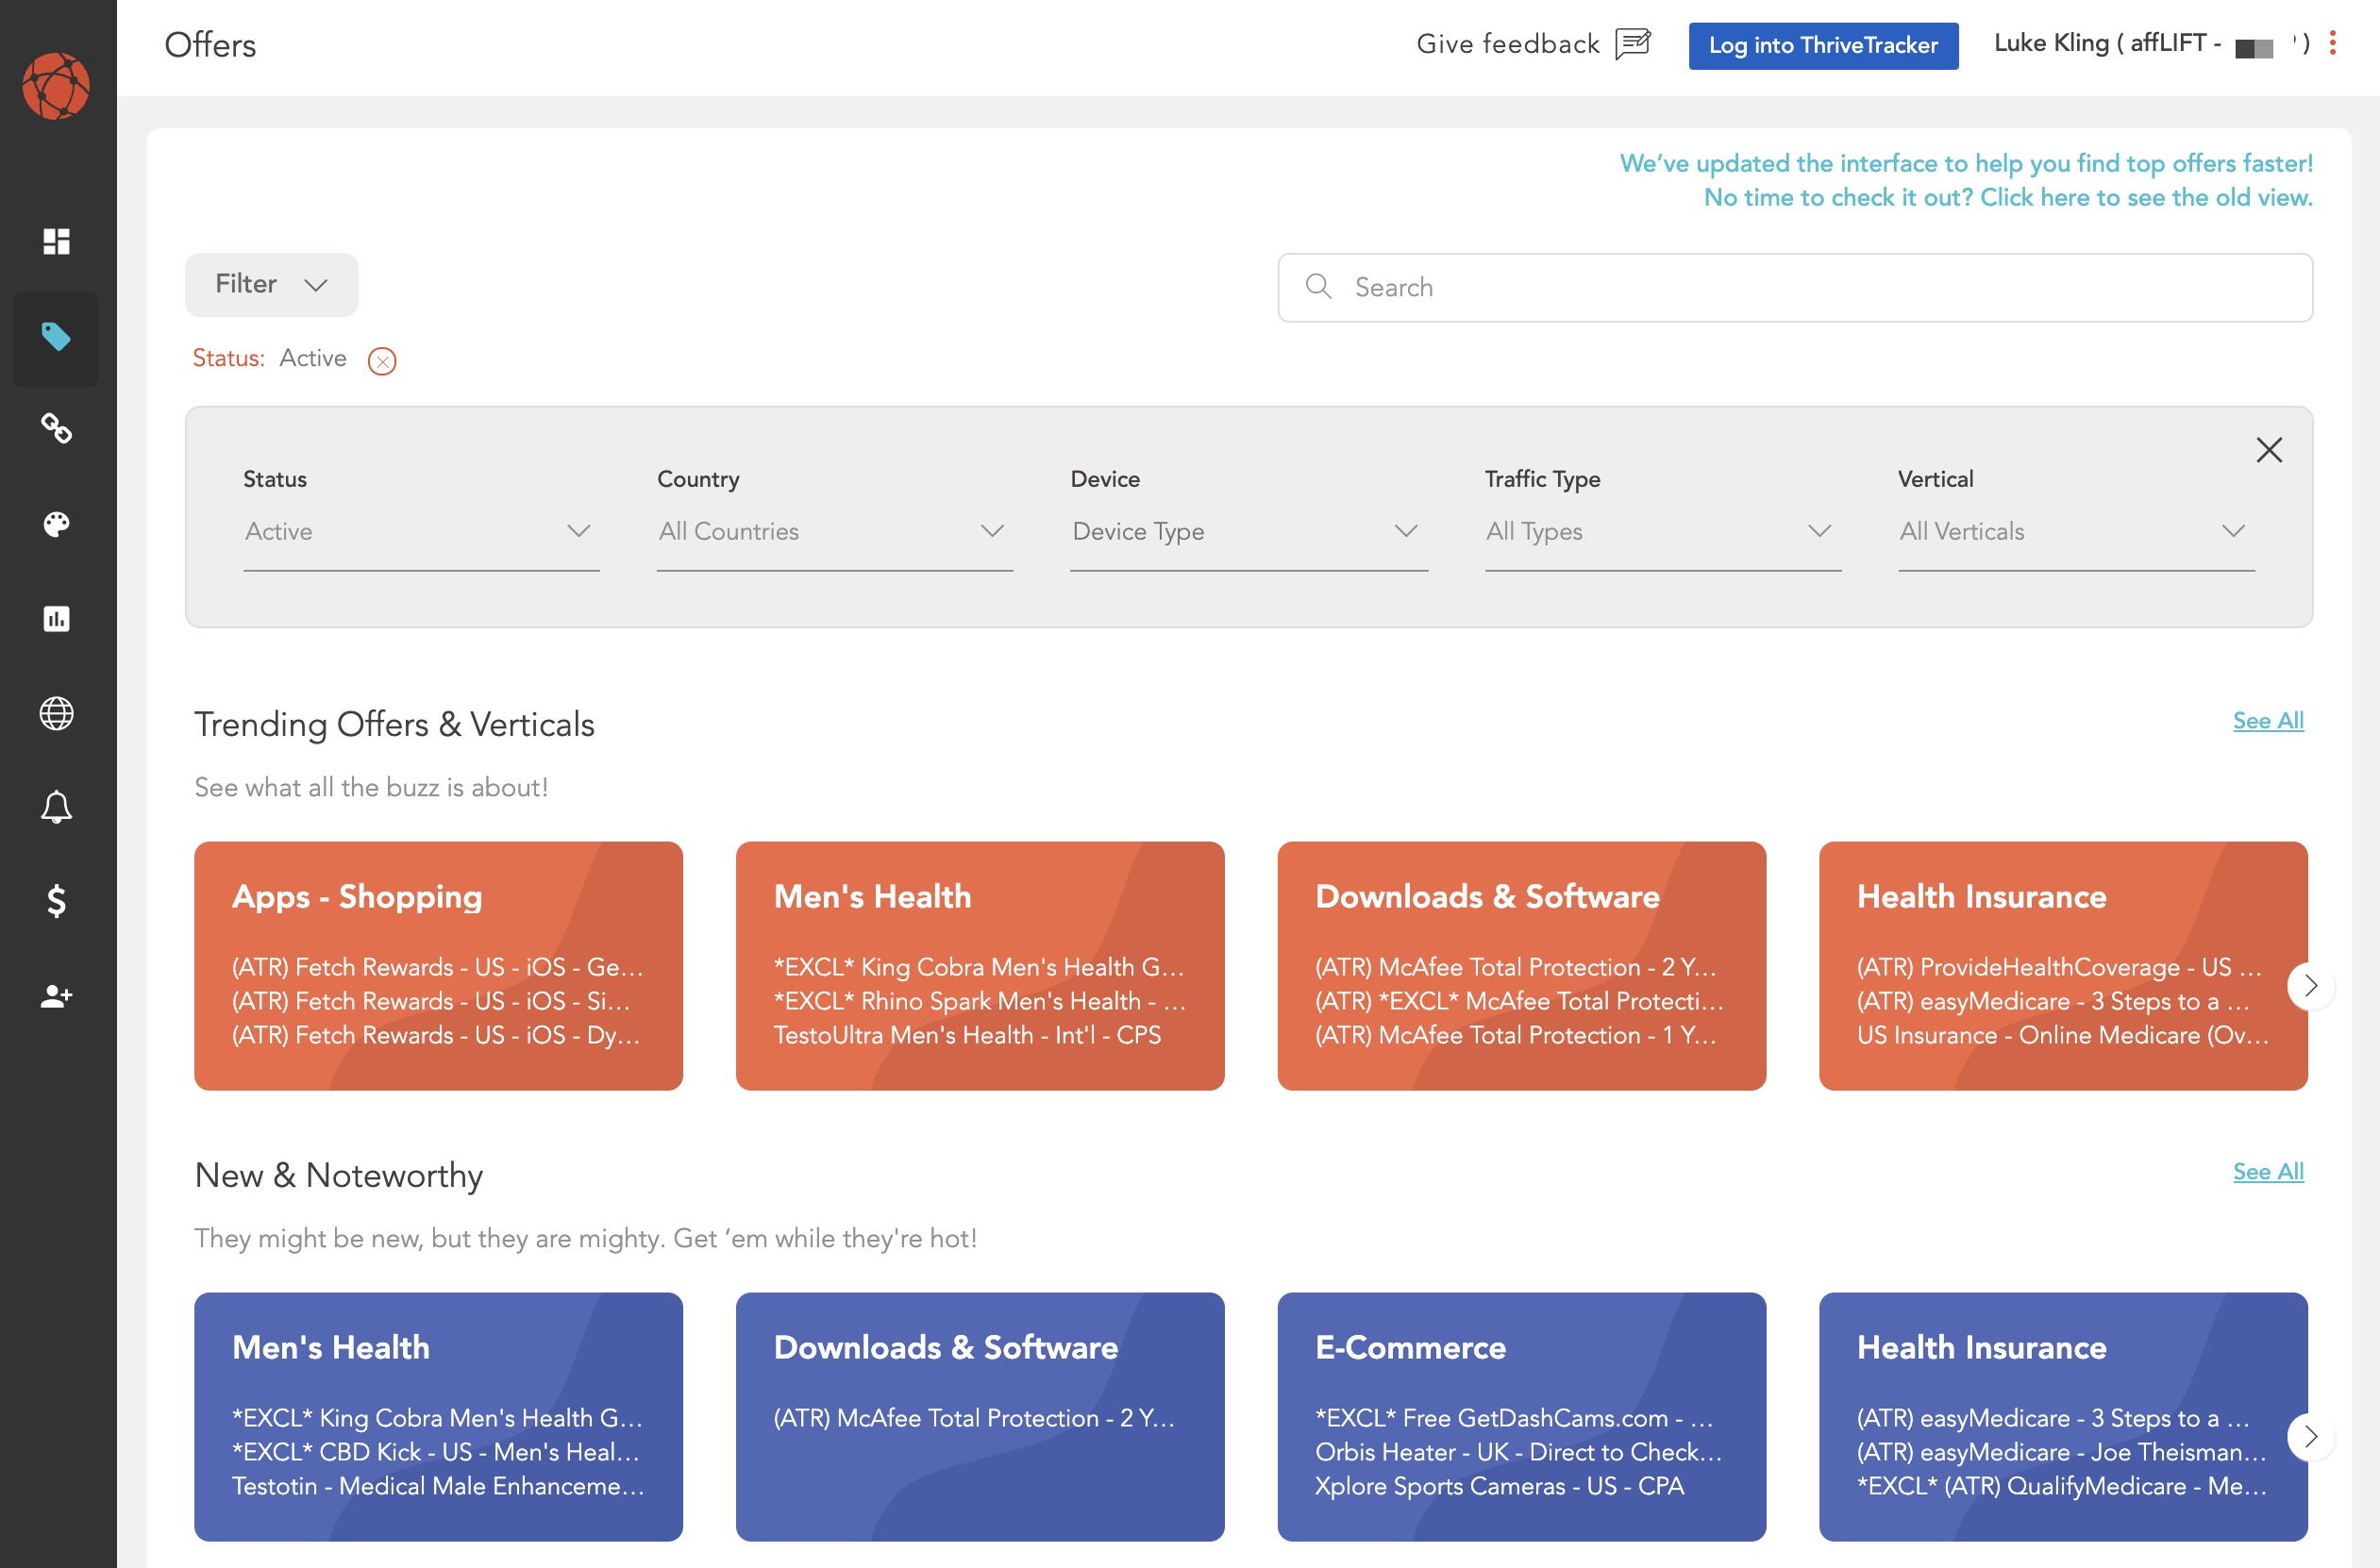Viewport: 2380px width, 1568px height.
Task: Click the Give feedback text link
Action: [x=1508, y=44]
